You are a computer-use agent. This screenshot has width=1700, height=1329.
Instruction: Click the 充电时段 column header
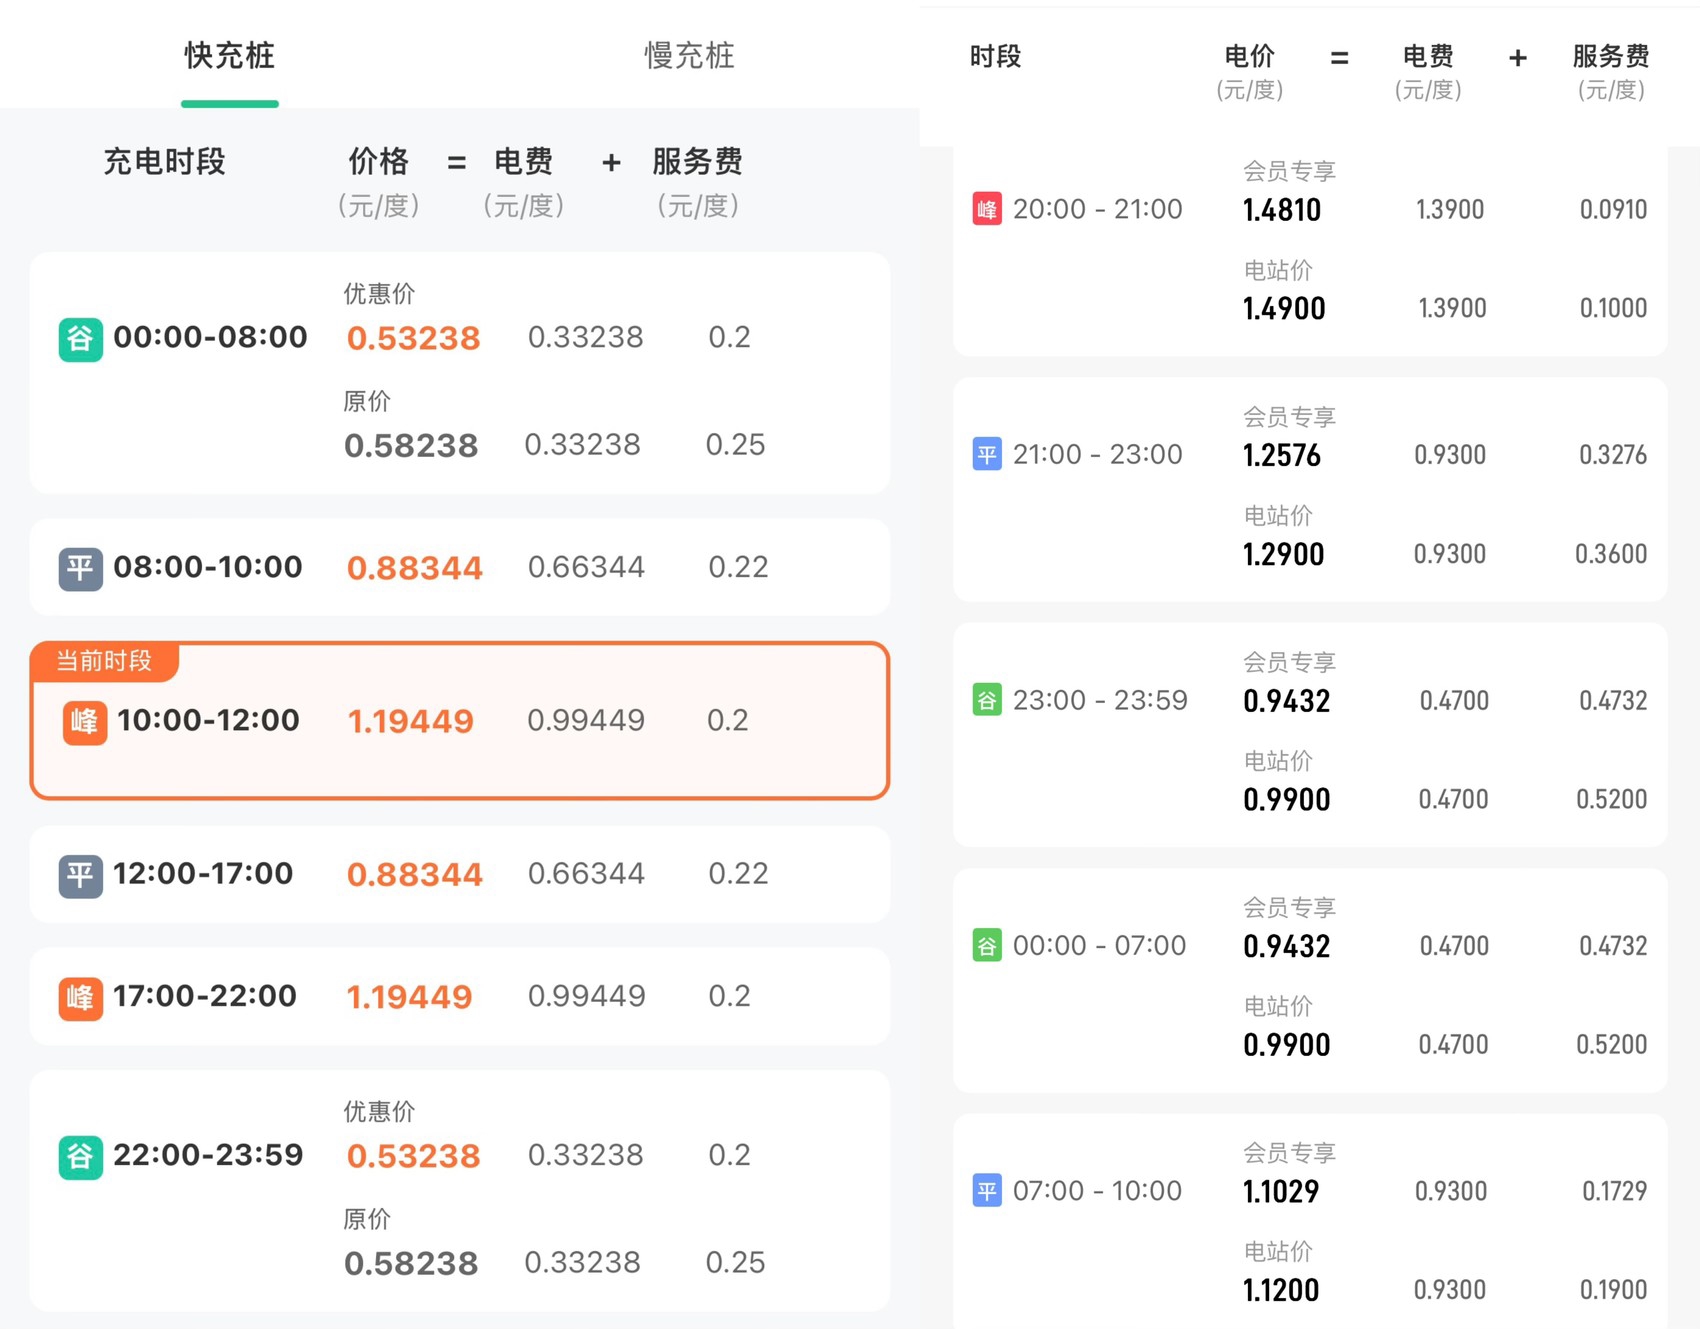(x=165, y=162)
